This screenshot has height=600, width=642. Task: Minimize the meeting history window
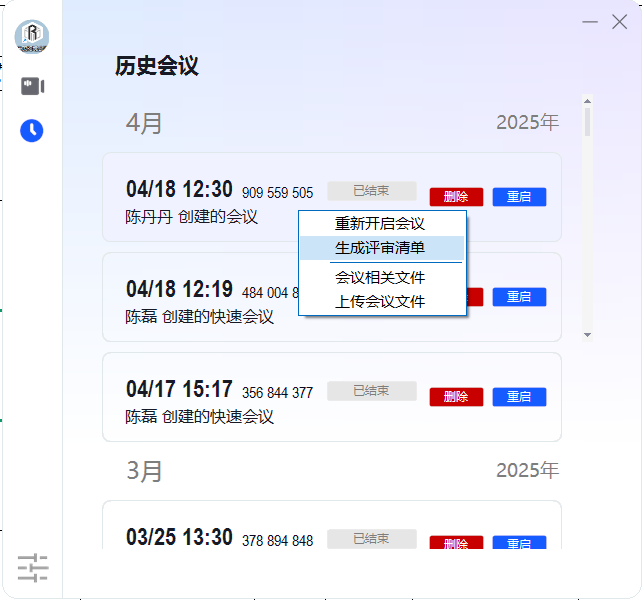pos(591,21)
